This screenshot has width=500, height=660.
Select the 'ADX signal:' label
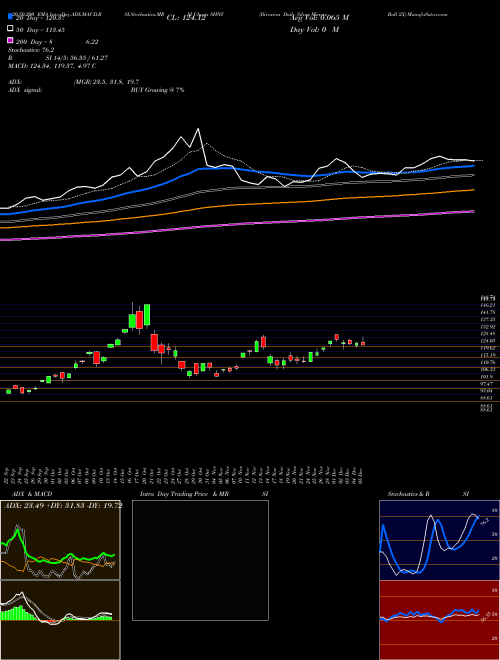(24, 90)
